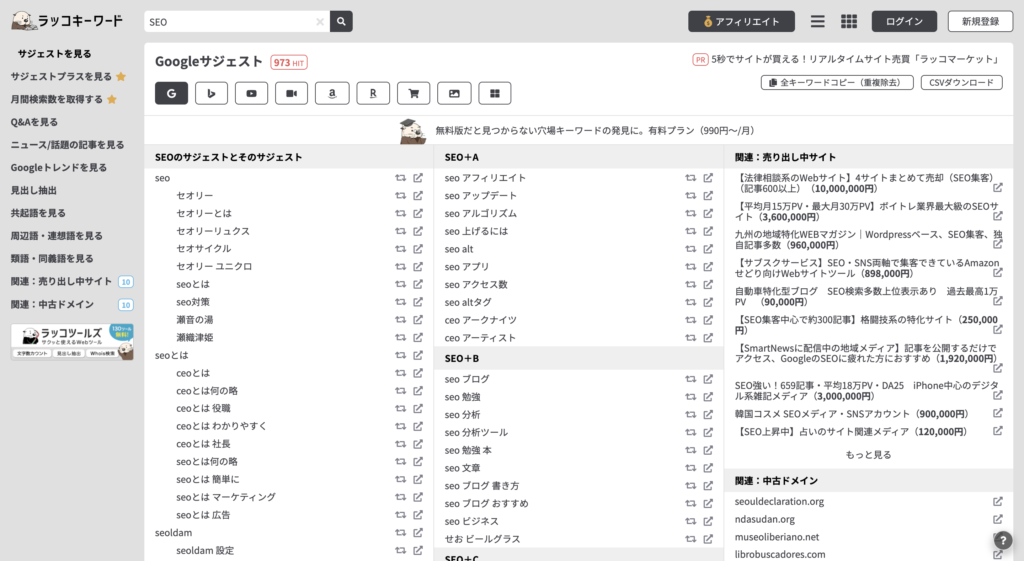Select サジェストを見る in sidebar

(x=55, y=54)
